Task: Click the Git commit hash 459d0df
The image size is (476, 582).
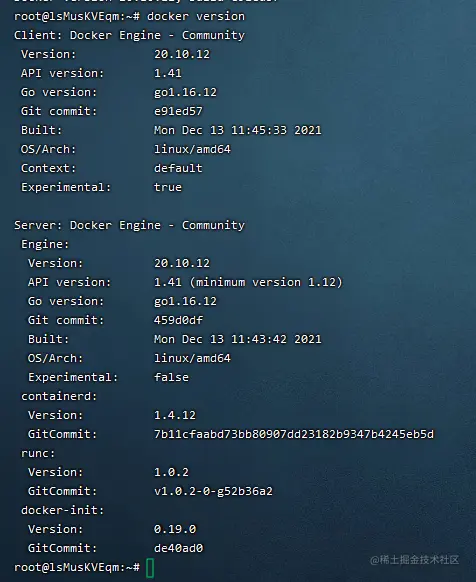Action: [178, 320]
